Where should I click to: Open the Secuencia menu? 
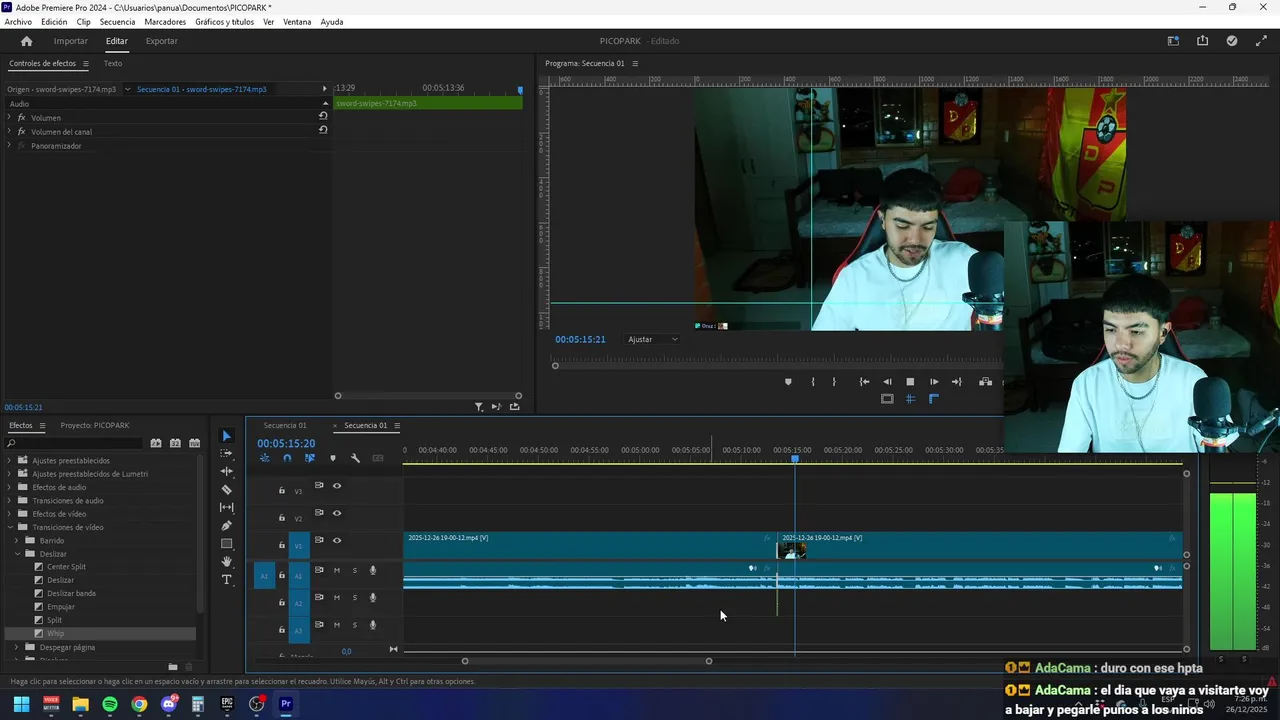click(x=117, y=21)
